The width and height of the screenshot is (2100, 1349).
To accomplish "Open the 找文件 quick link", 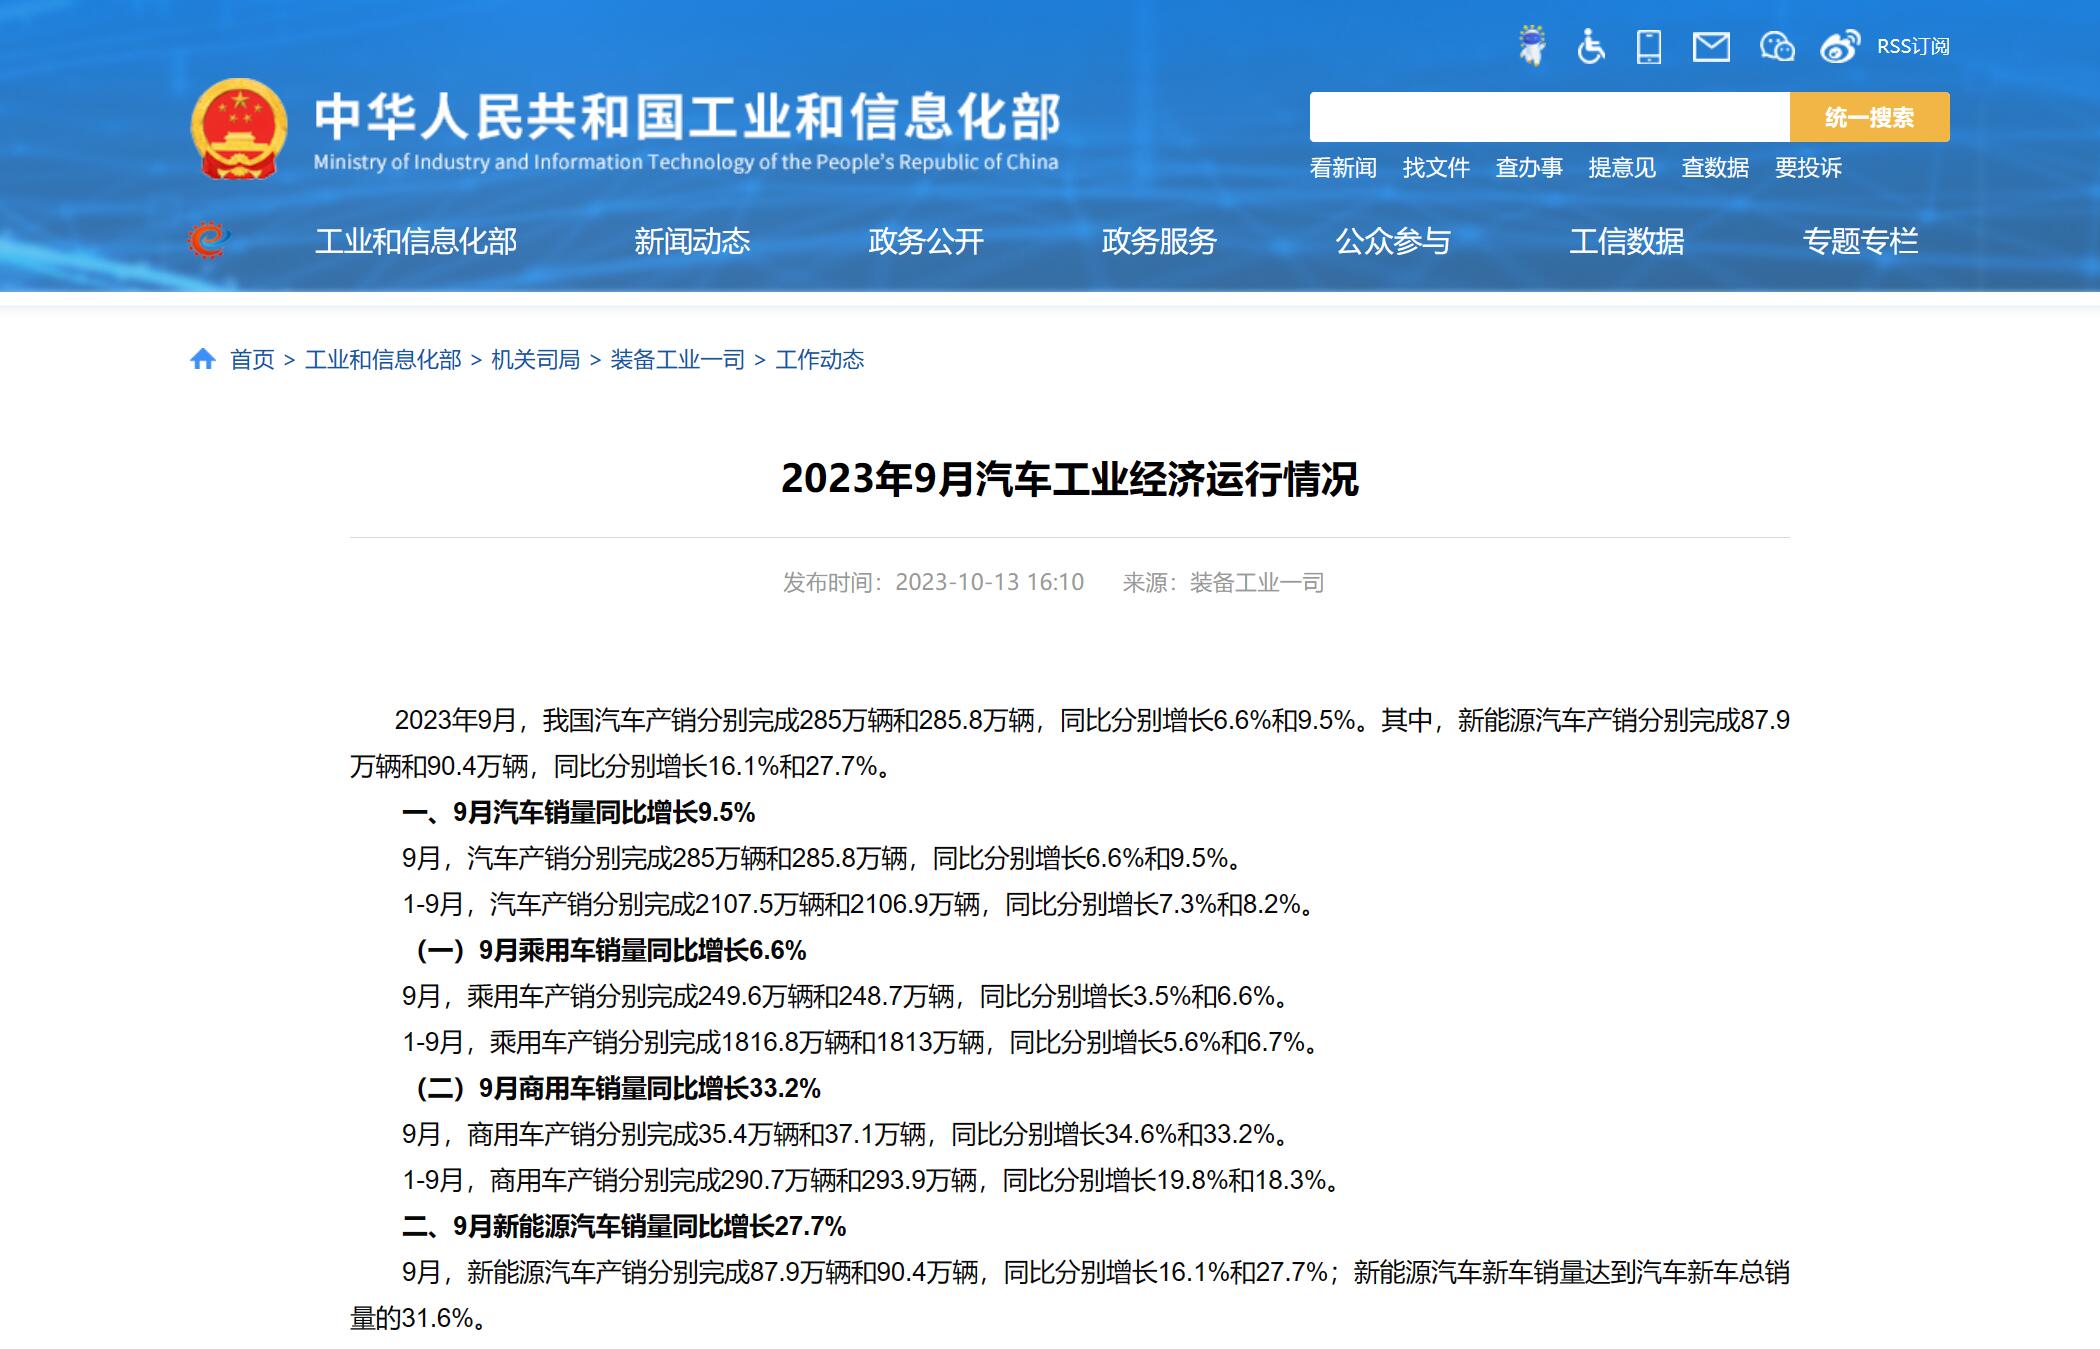I will (x=1436, y=168).
